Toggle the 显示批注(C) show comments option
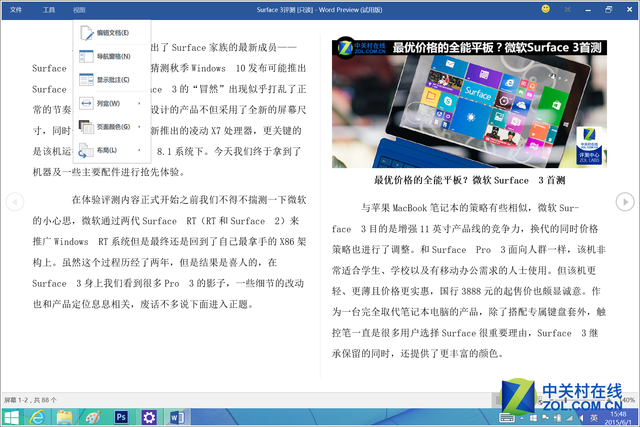Image resolution: width=640 pixels, height=427 pixels. point(112,80)
